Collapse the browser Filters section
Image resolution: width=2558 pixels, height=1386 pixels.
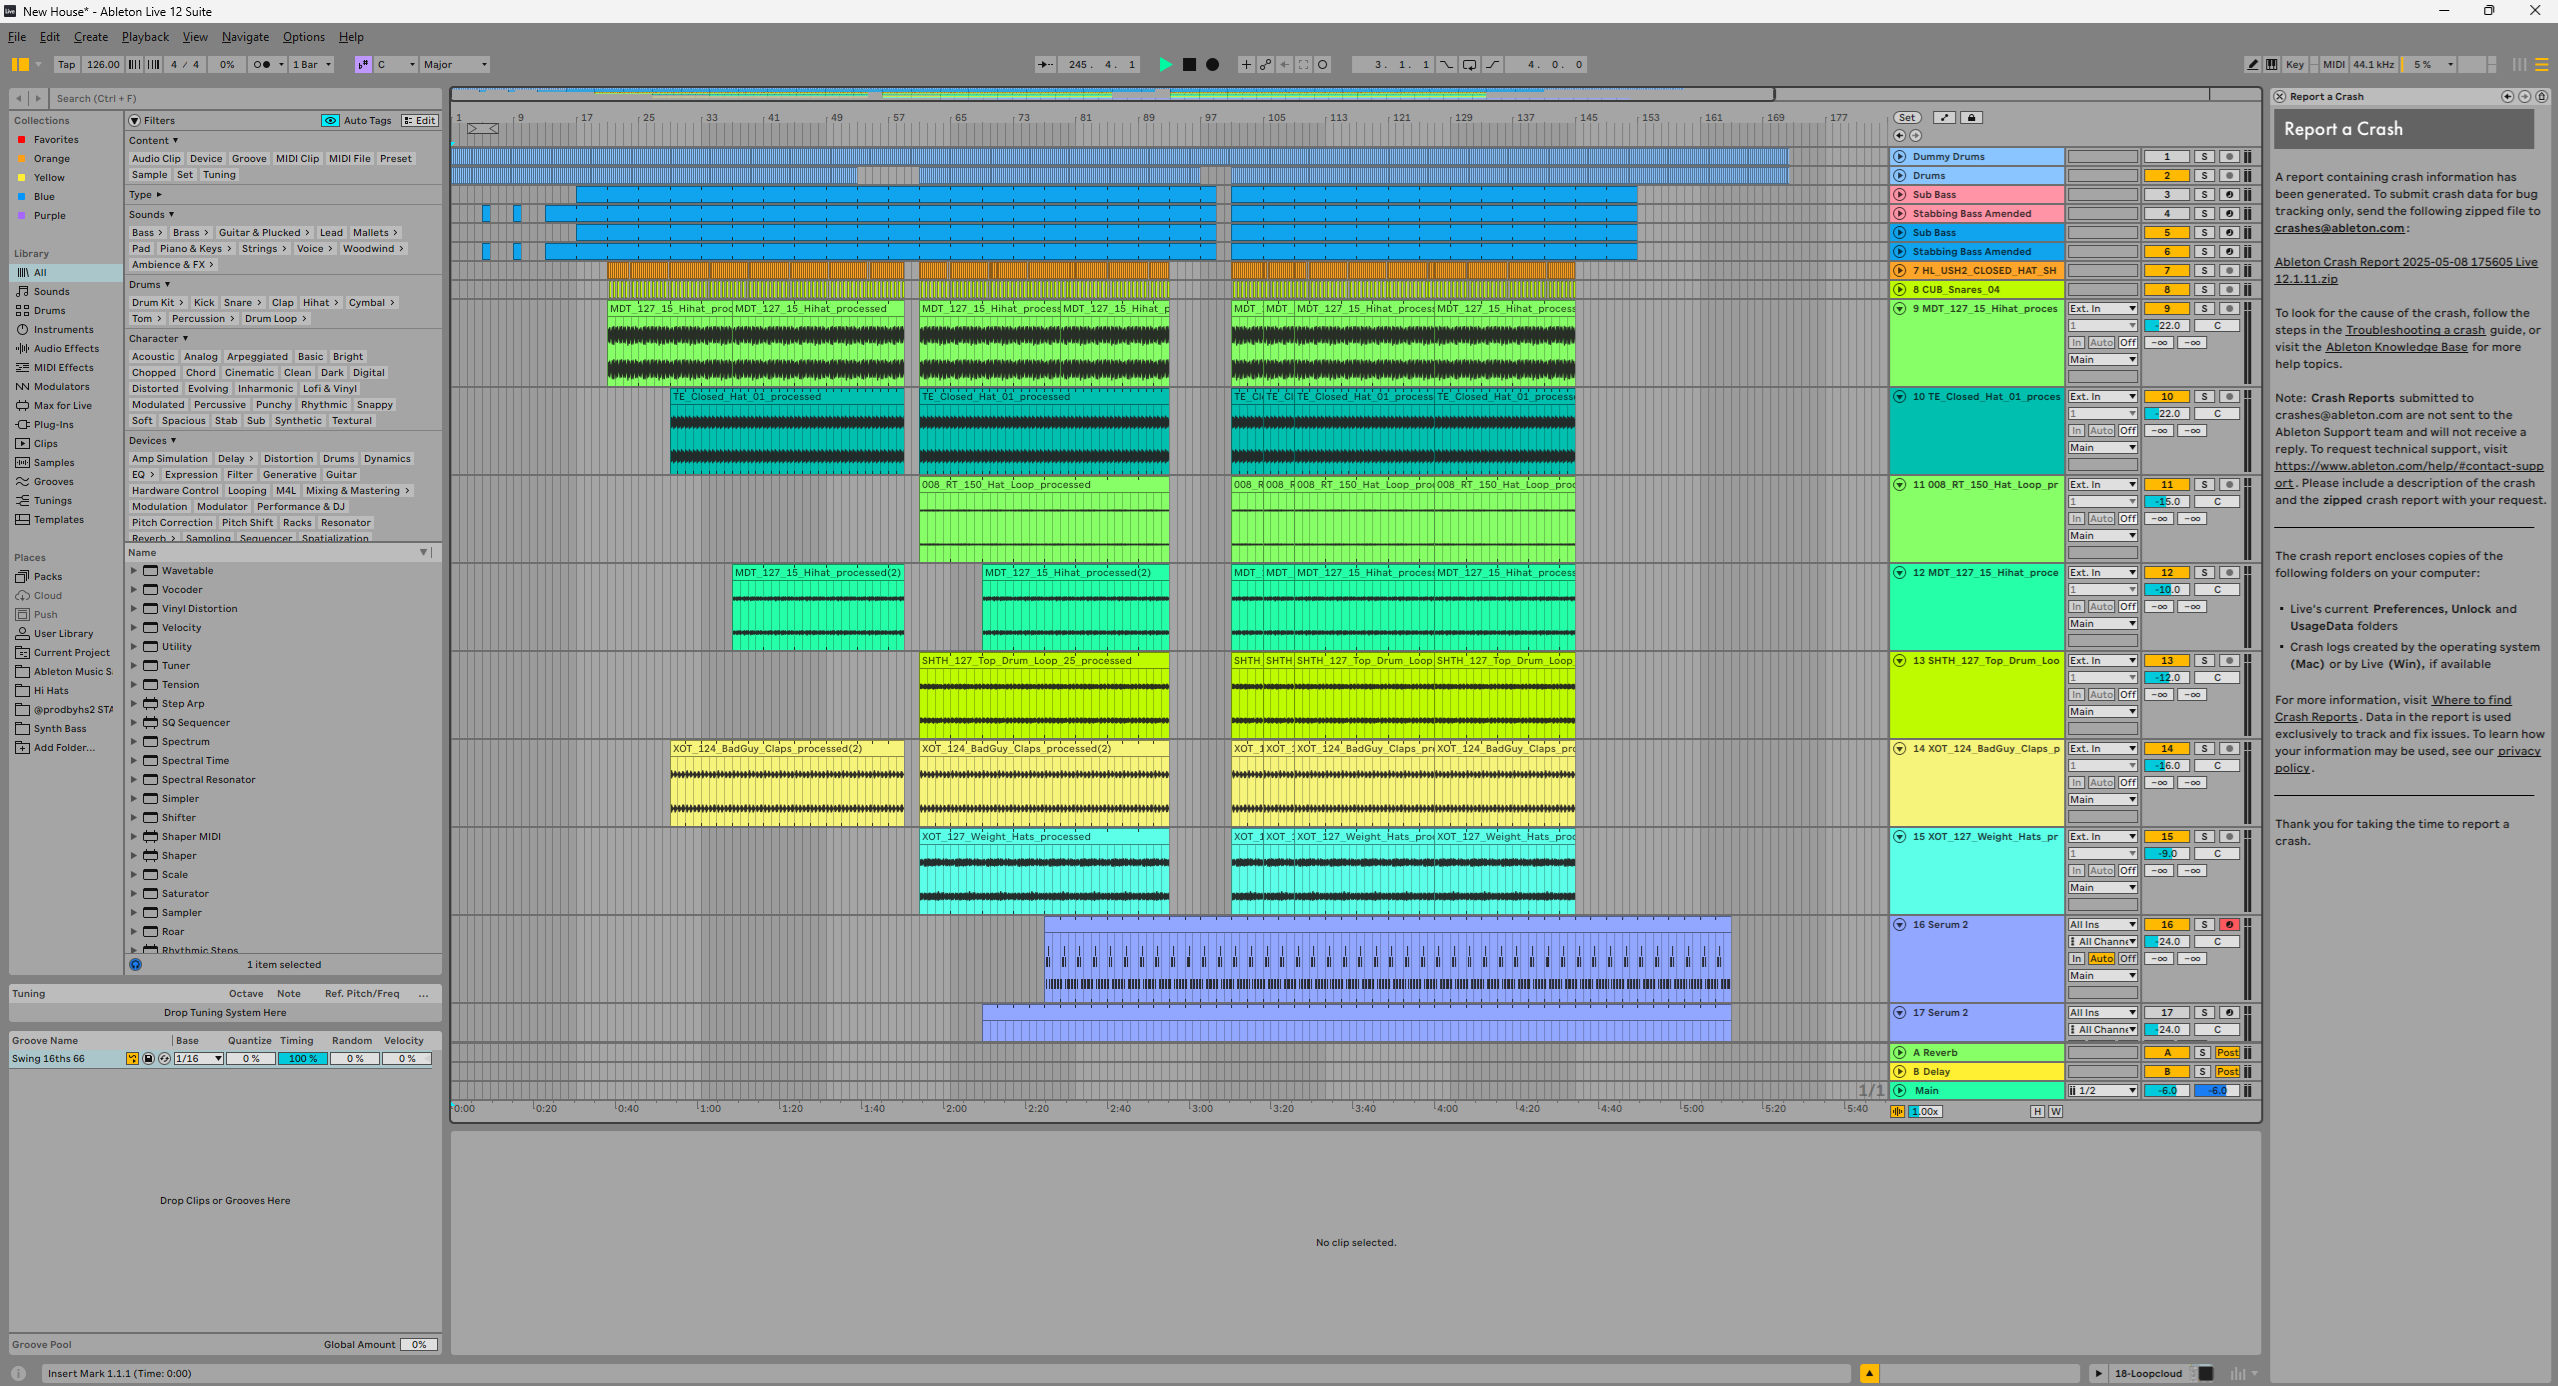pyautogui.click(x=135, y=121)
